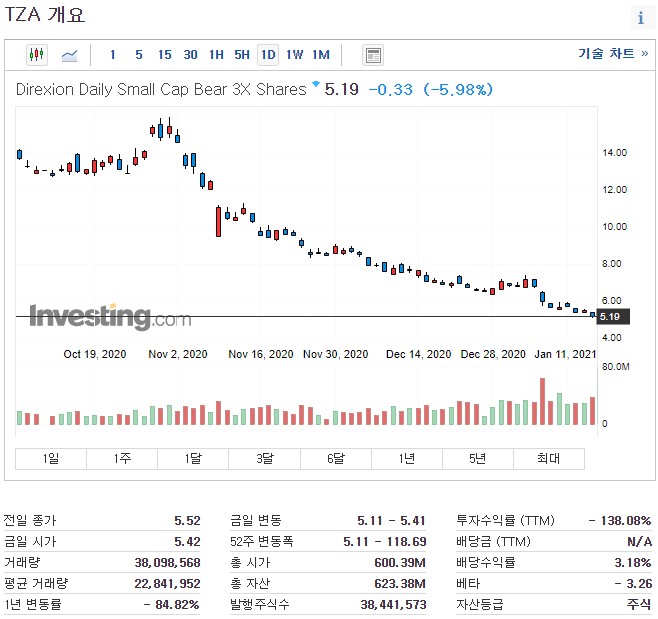This screenshot has height=619, width=658.
Task: Choose the 1H interval
Action: 217,55
